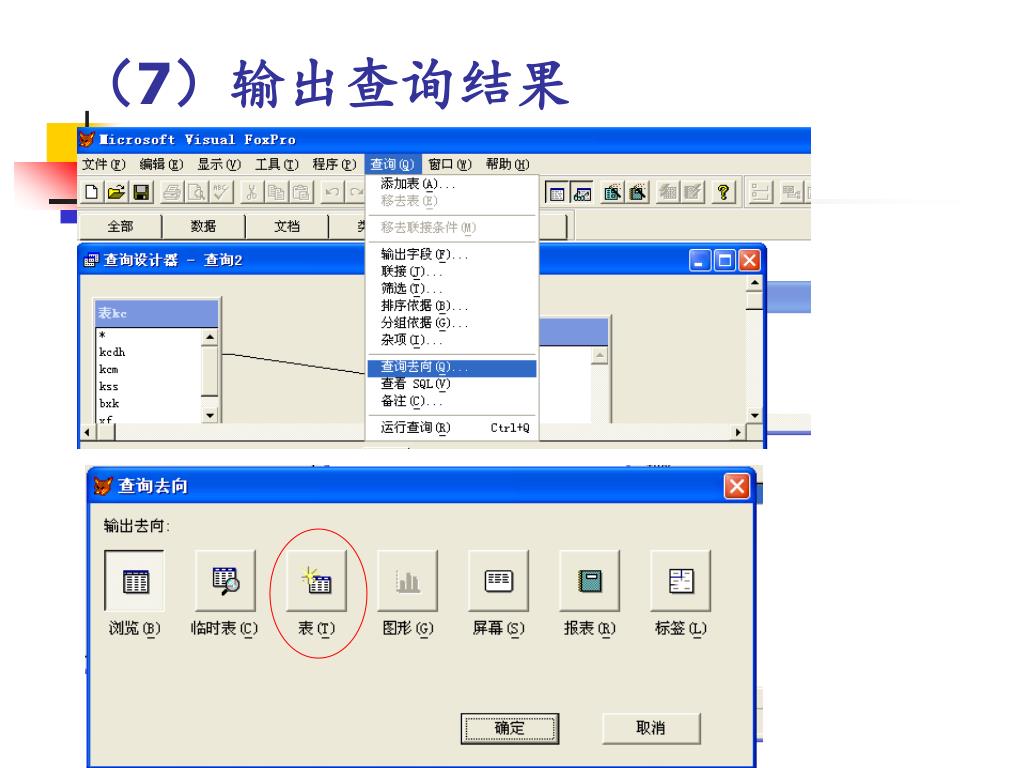The image size is (1024, 768).
Task: Click the Copy toolbar icon
Action: (276, 192)
